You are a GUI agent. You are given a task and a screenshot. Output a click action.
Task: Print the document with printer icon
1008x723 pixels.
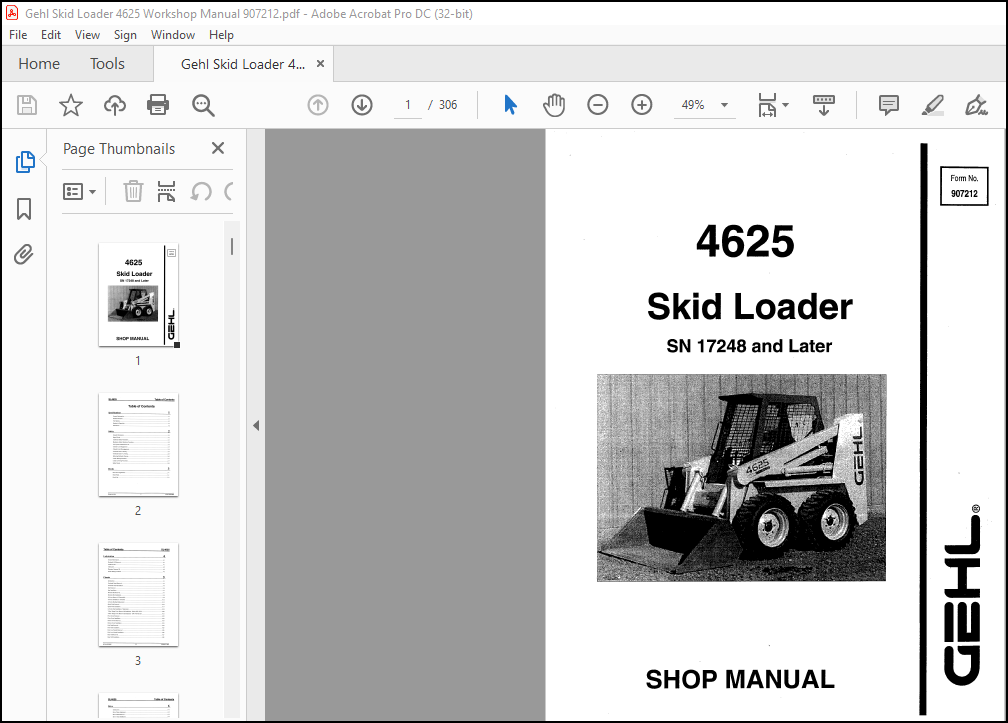pyautogui.click(x=158, y=105)
